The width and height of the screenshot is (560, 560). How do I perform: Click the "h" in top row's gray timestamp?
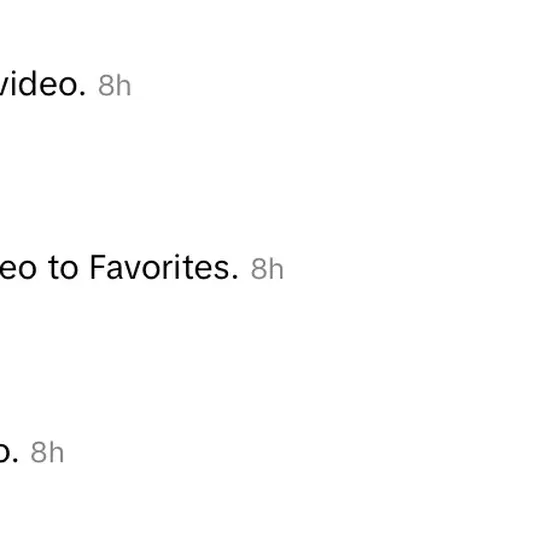[124, 85]
